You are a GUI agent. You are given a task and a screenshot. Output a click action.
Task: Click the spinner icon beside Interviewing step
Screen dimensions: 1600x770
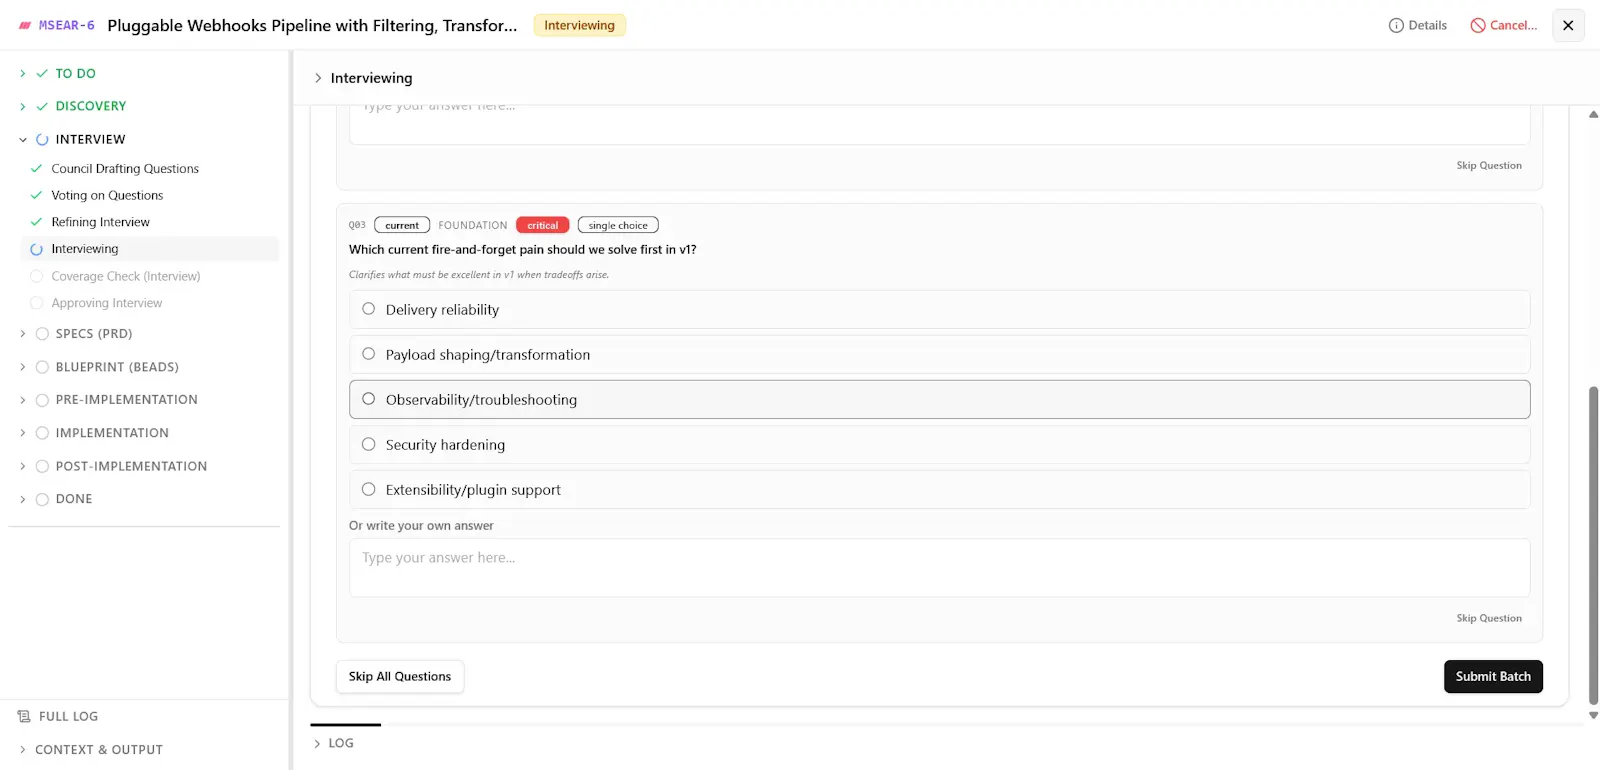(37, 249)
